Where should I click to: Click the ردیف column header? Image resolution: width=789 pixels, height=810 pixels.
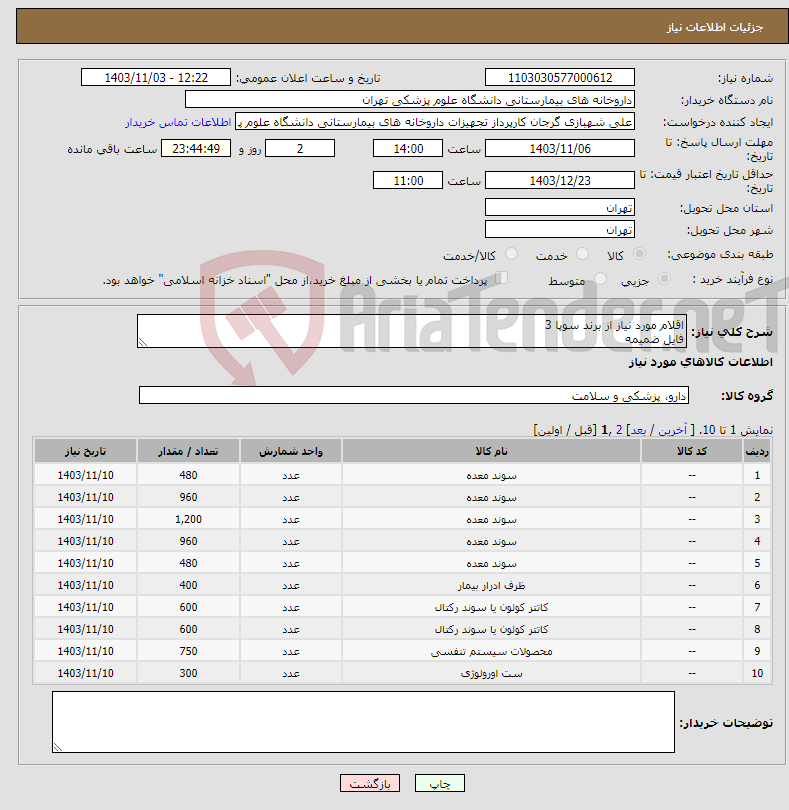click(x=757, y=451)
